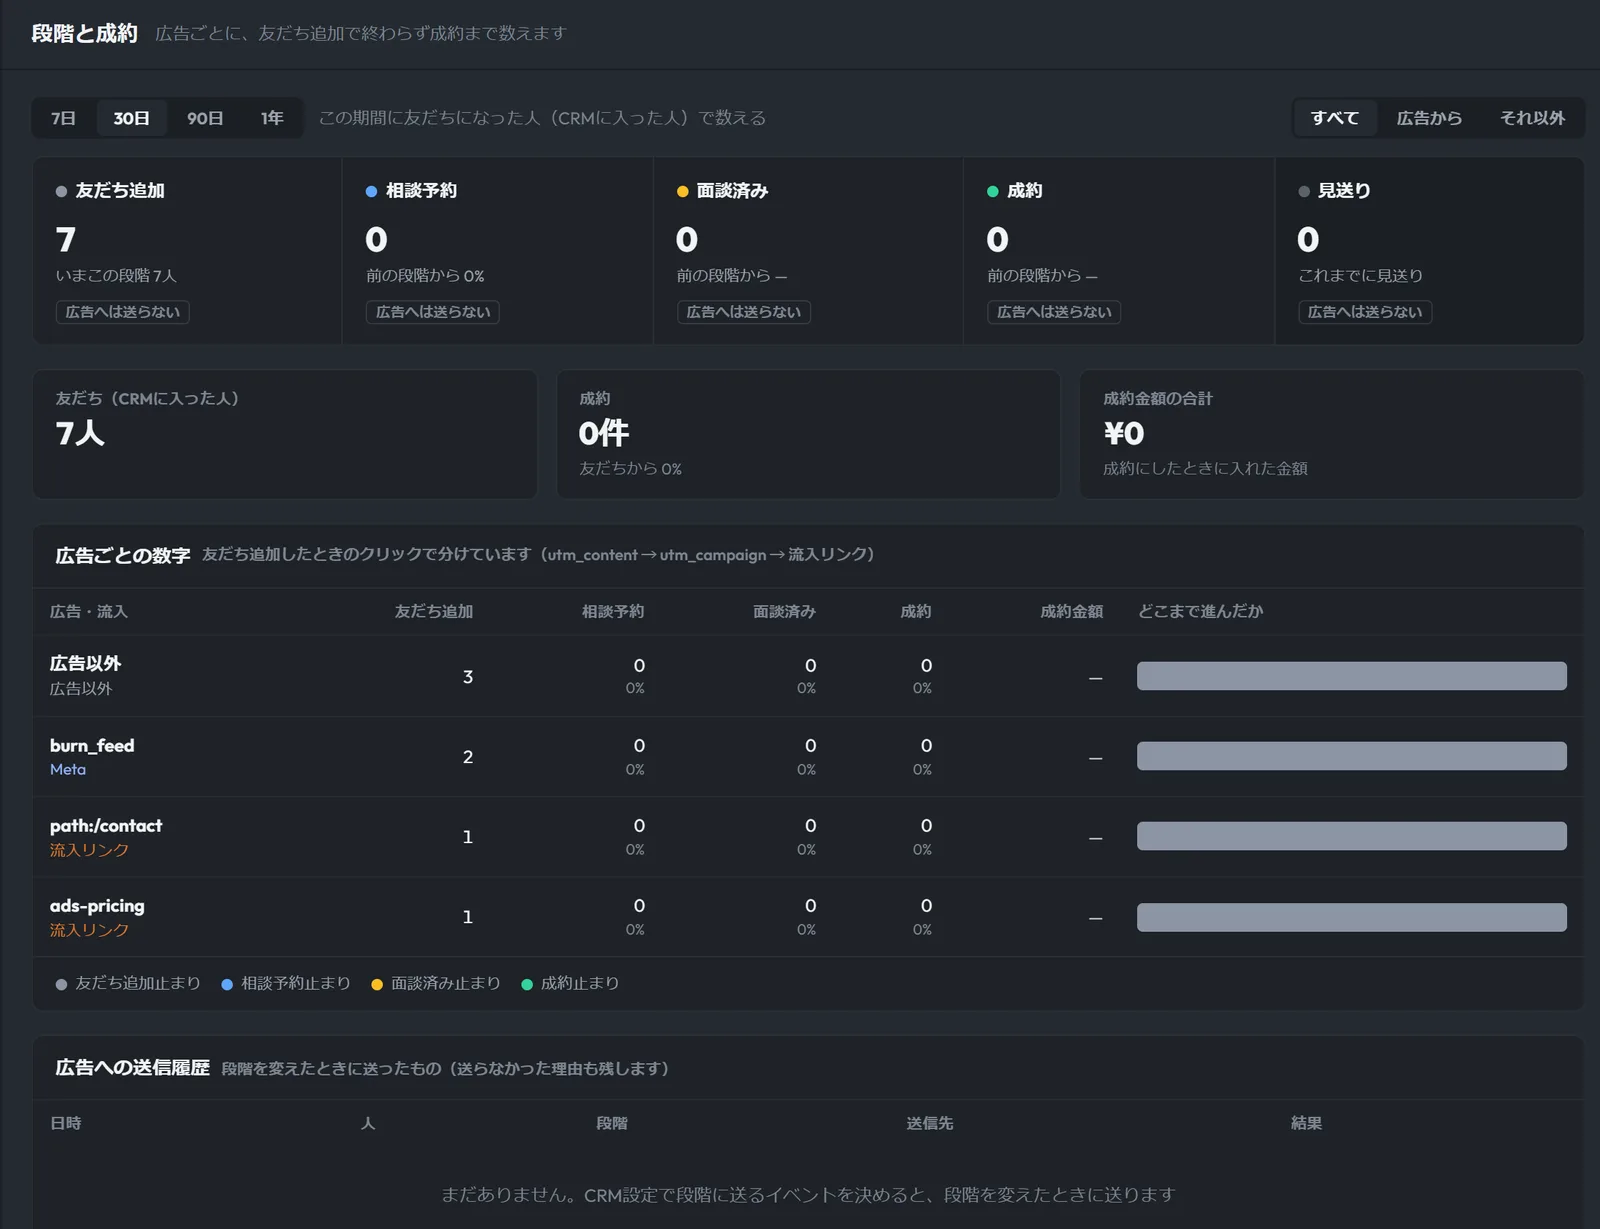The width and height of the screenshot is (1600, 1229).
Task: Open the burn_feed row name
Action: click(x=92, y=746)
